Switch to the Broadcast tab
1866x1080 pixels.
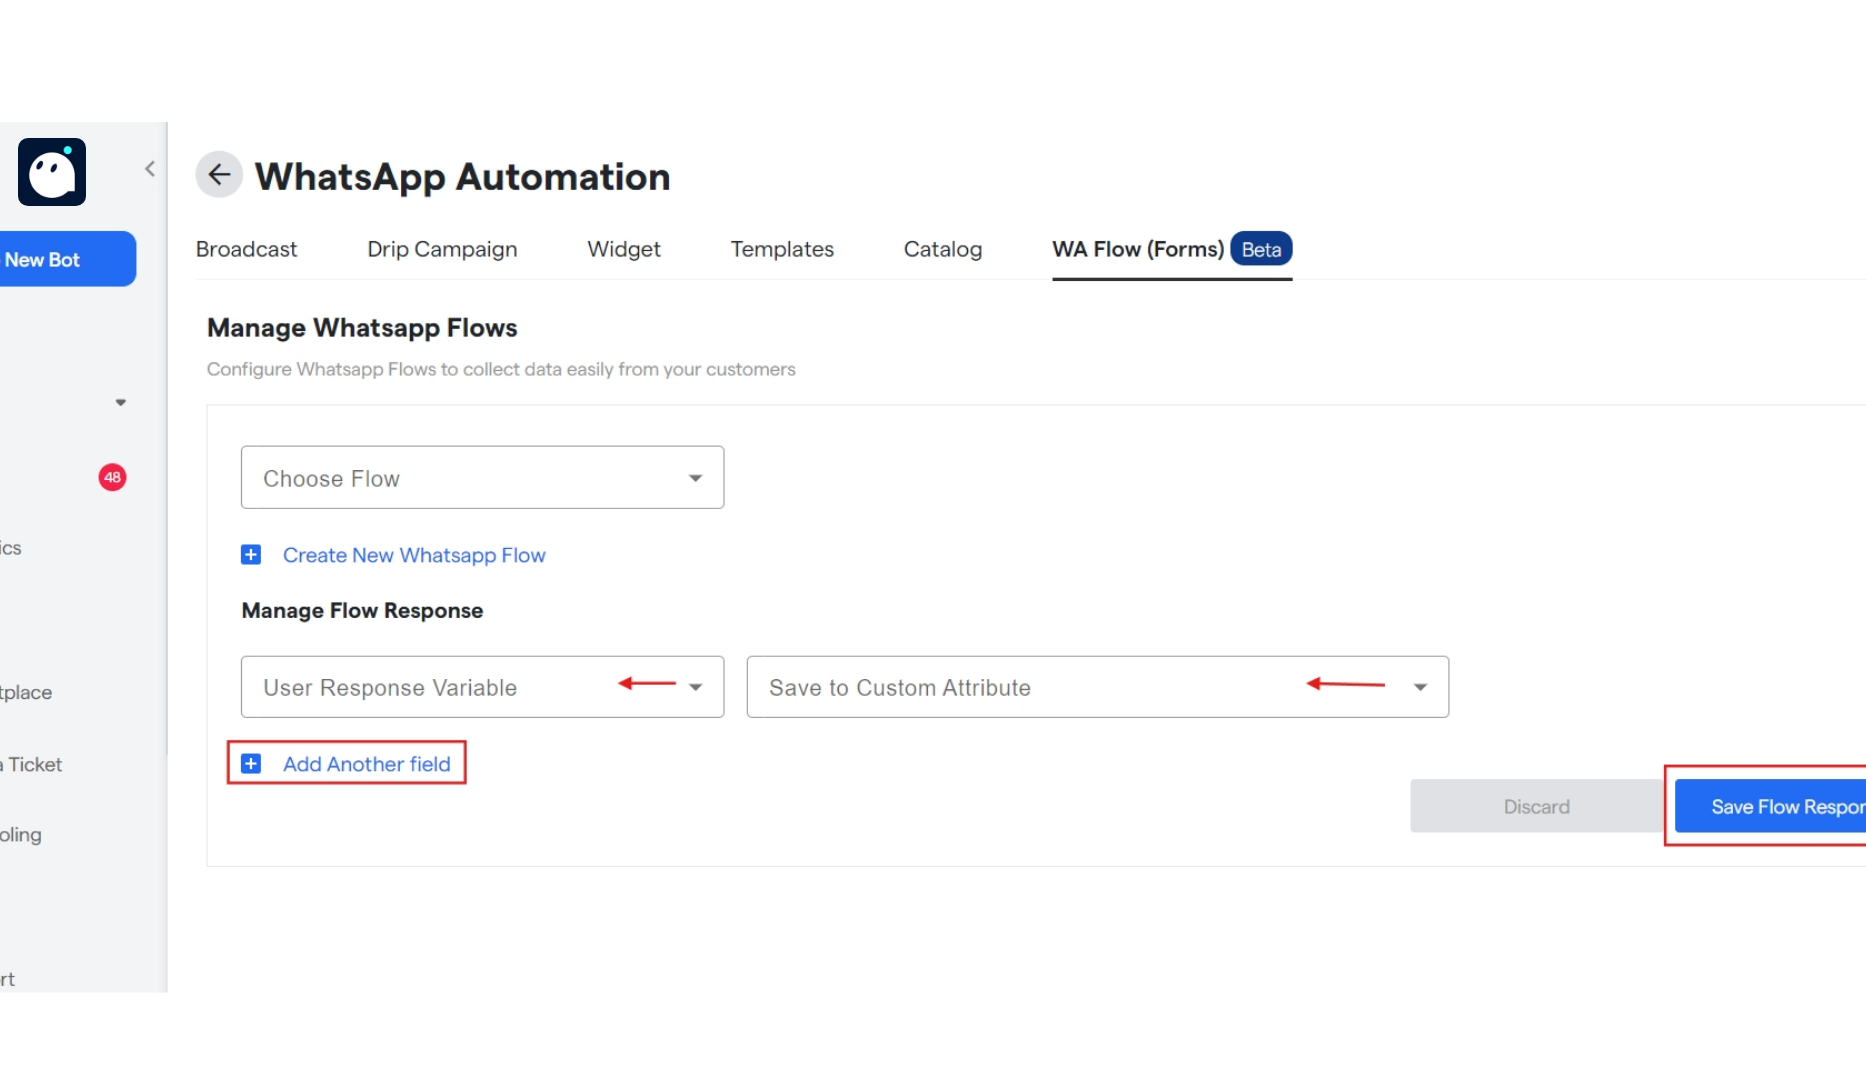coord(246,249)
